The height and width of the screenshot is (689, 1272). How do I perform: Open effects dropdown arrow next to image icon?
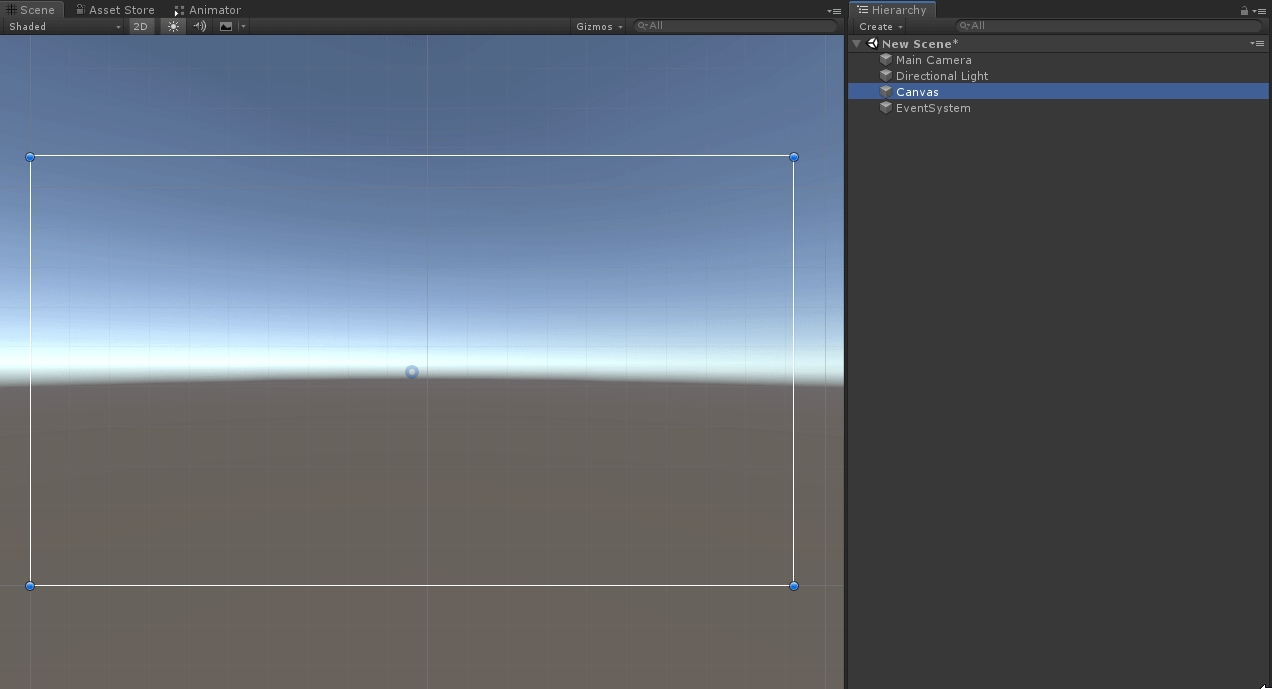[243, 26]
